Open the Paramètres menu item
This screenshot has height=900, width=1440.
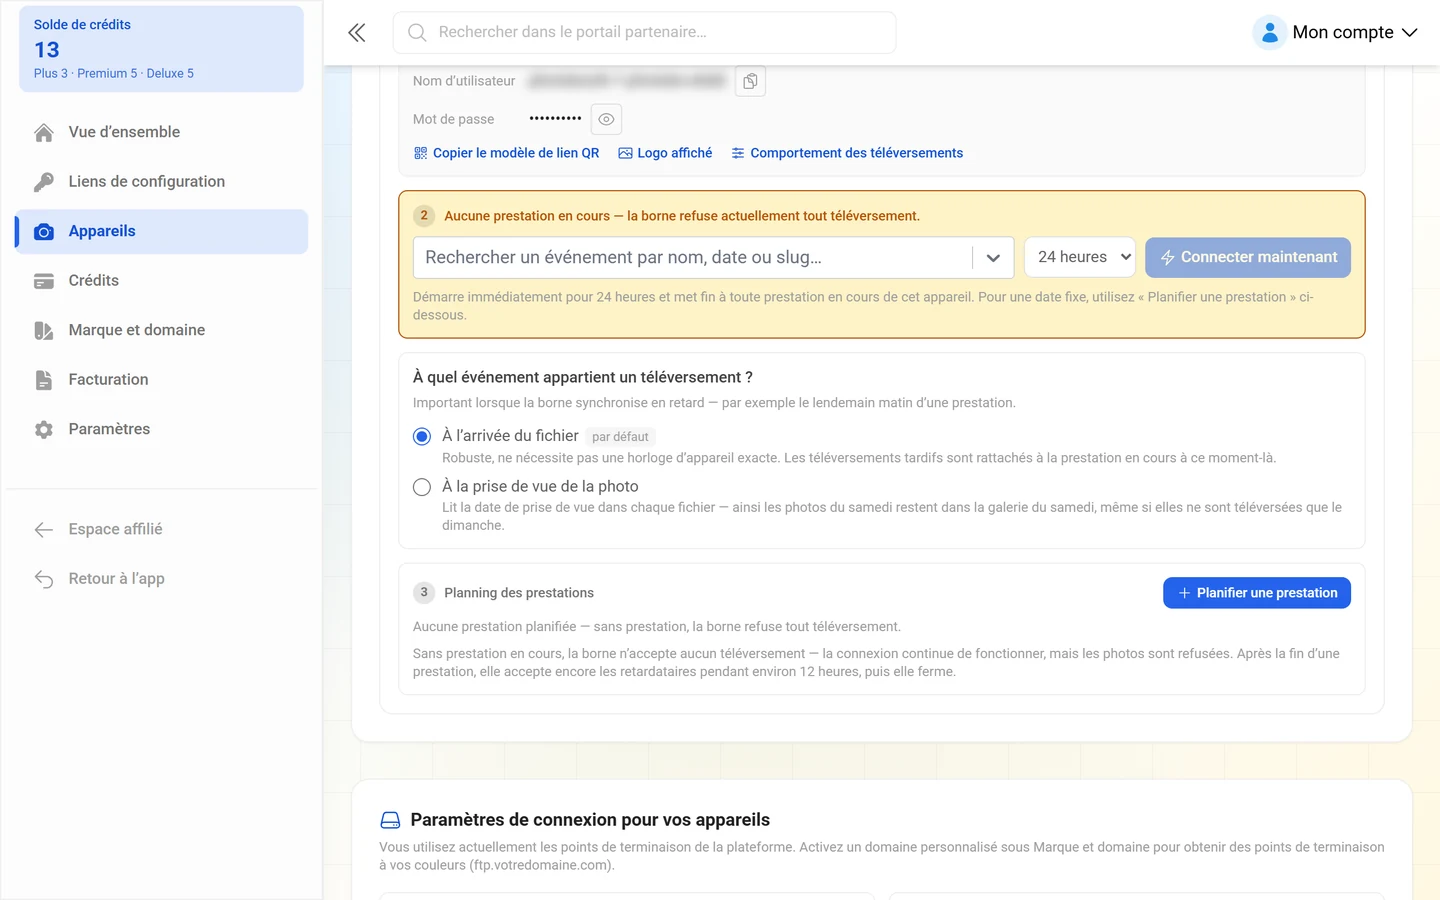162,430
